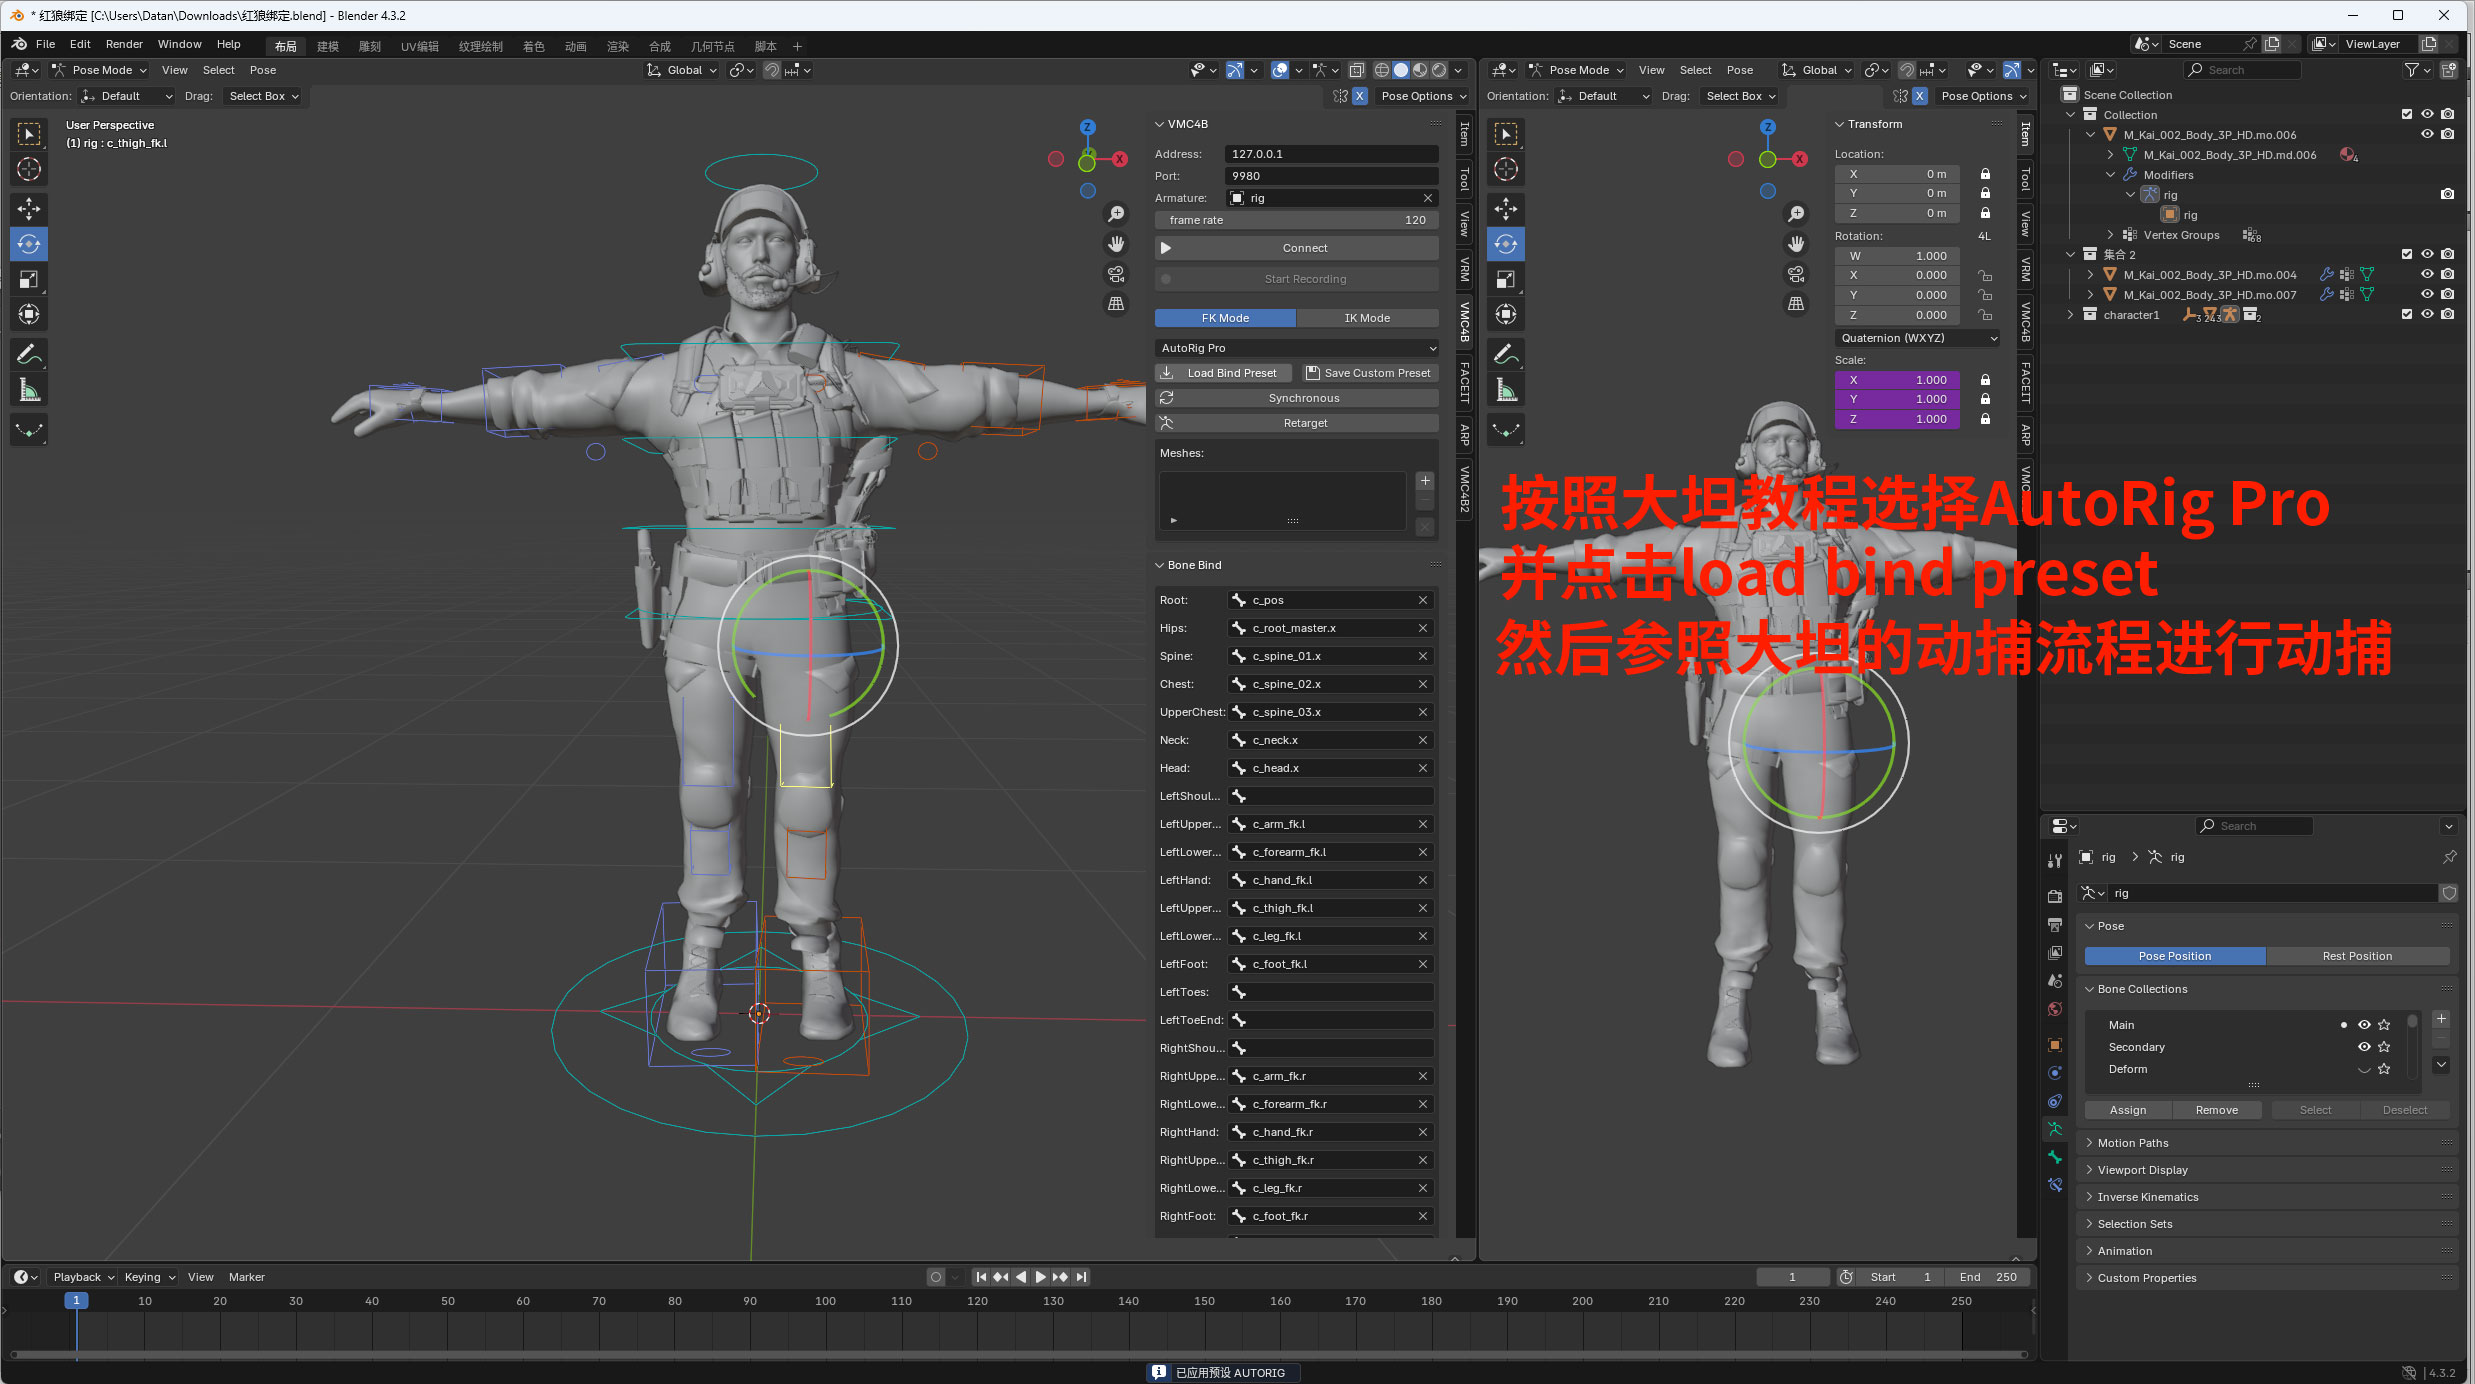Select the Scale tool in left viewport
The image size is (2475, 1384).
(29, 279)
